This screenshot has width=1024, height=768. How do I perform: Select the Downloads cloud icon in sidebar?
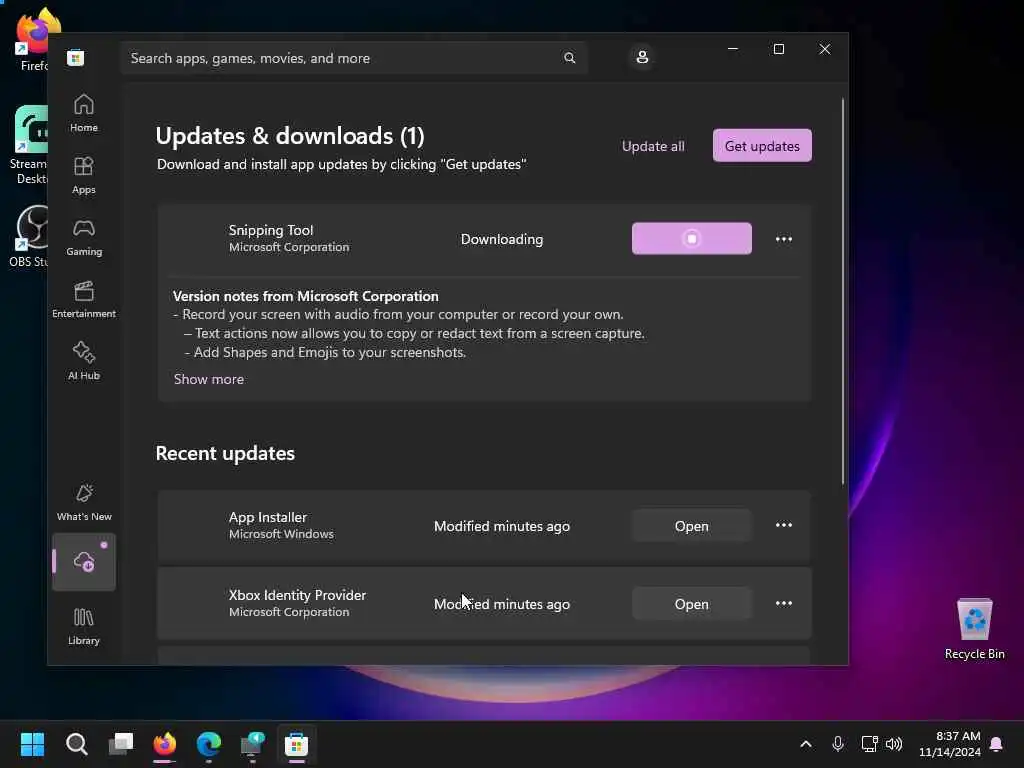84,562
